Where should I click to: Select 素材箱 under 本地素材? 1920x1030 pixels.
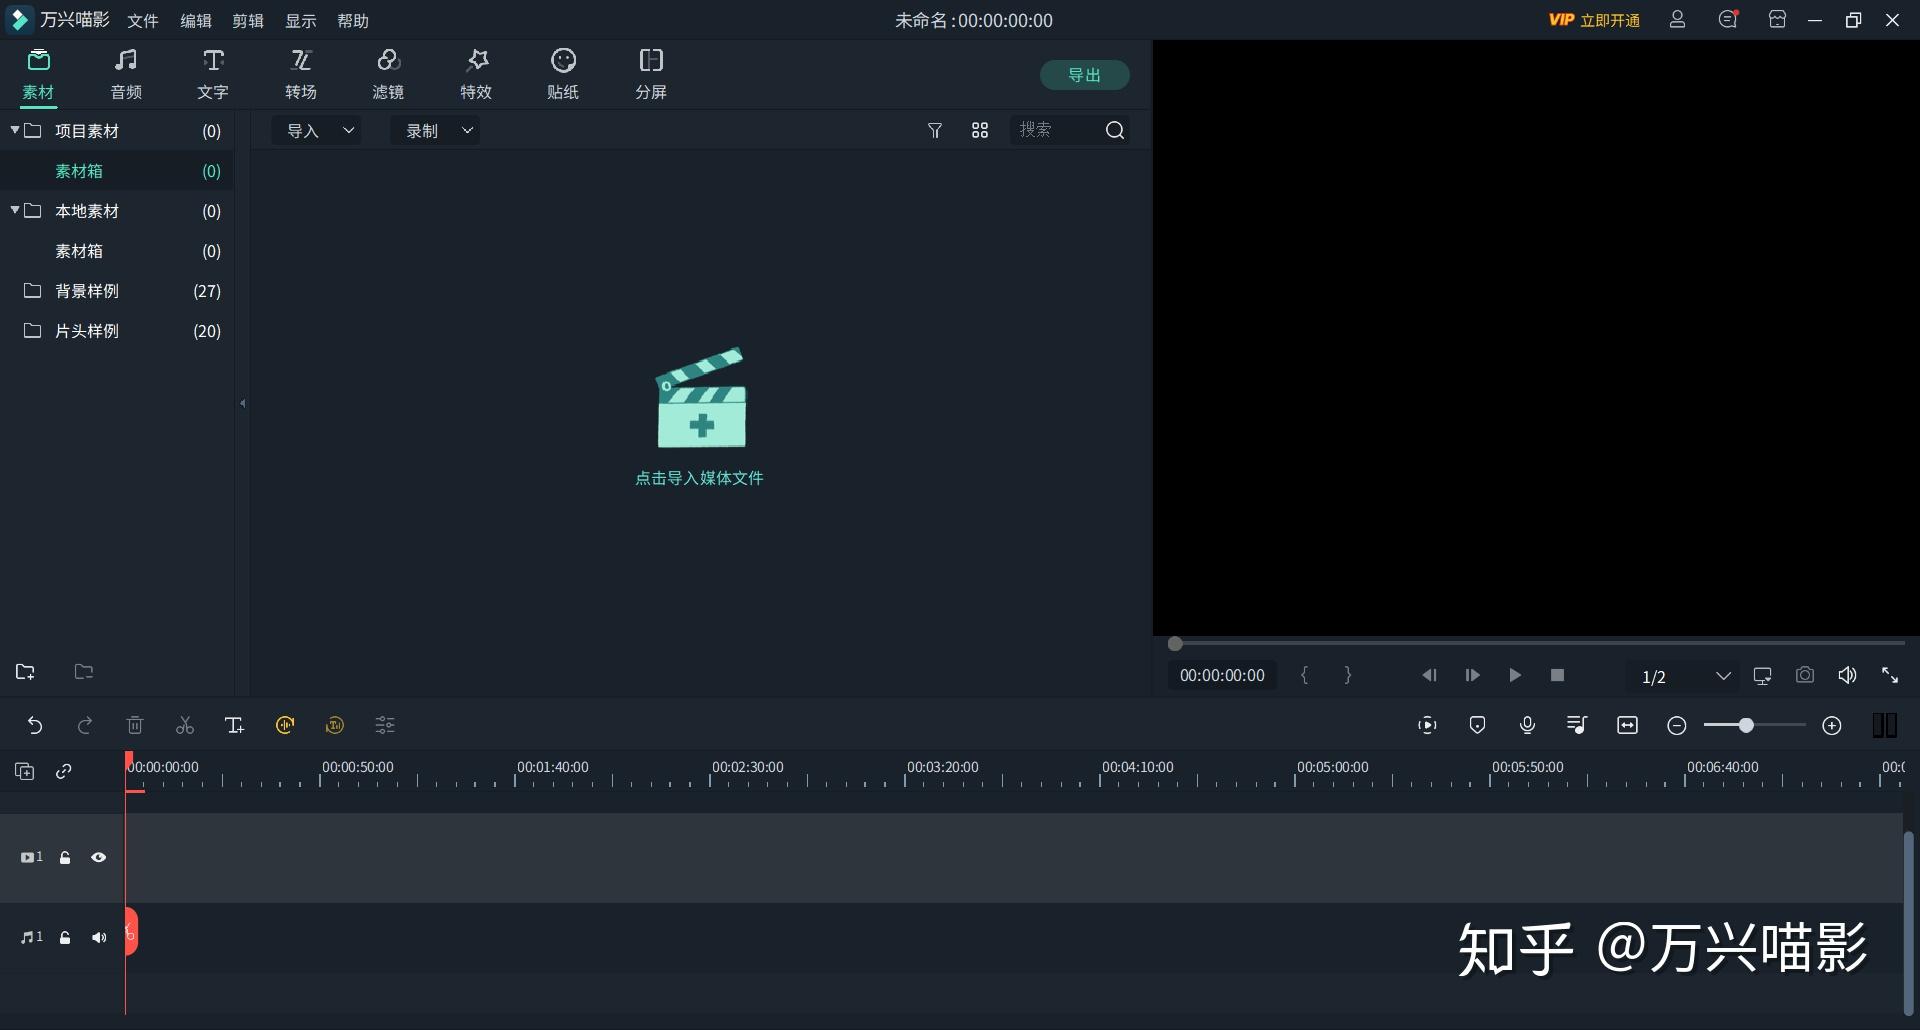[117, 251]
